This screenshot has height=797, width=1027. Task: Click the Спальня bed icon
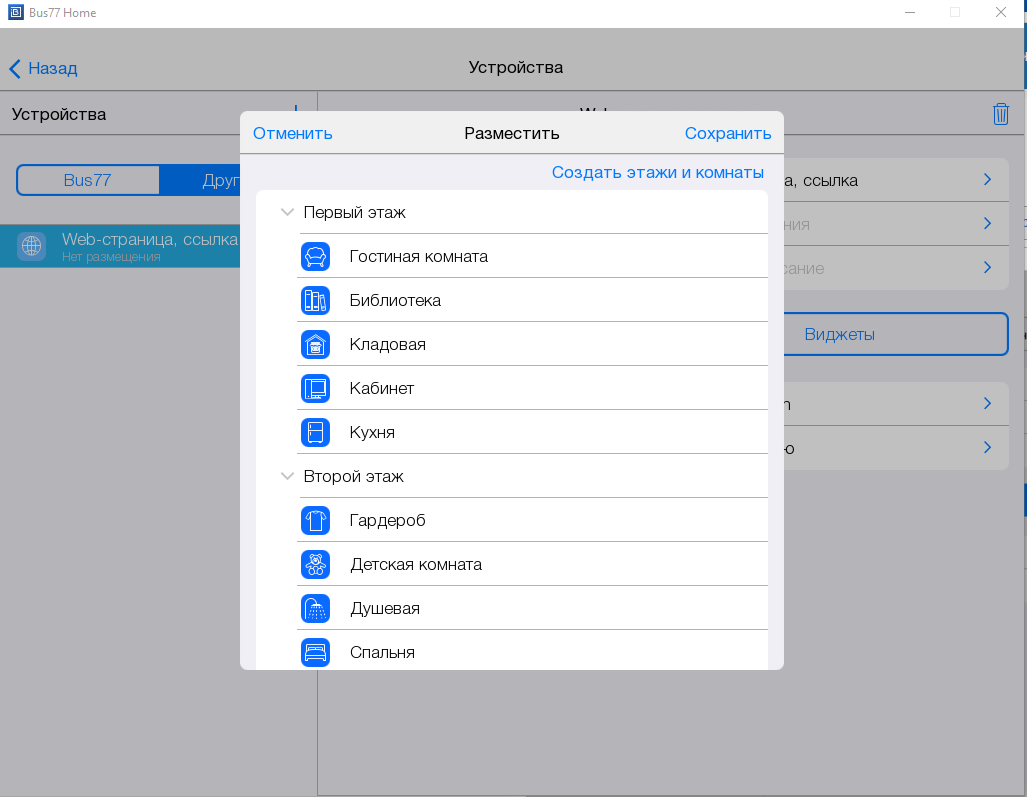coord(315,653)
